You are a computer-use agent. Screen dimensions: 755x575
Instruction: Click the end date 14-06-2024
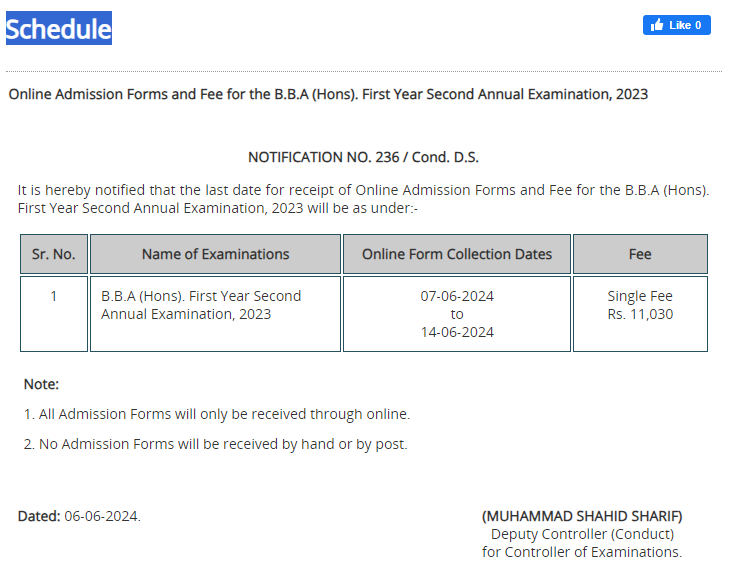click(x=457, y=332)
